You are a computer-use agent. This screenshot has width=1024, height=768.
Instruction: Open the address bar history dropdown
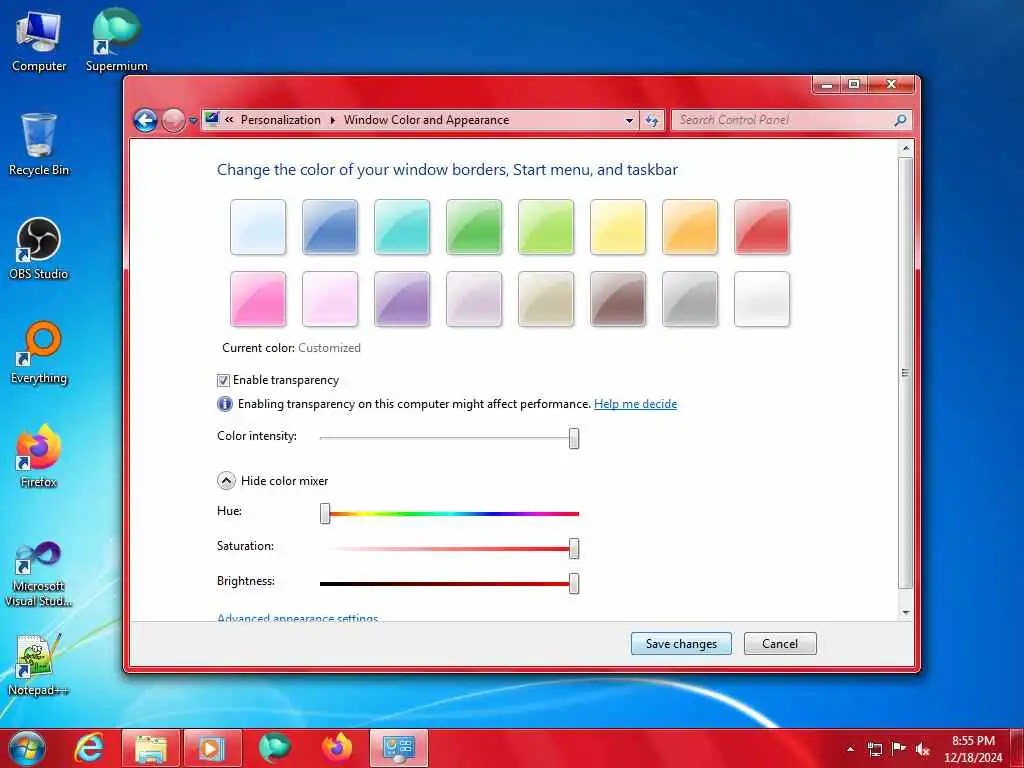click(629, 120)
